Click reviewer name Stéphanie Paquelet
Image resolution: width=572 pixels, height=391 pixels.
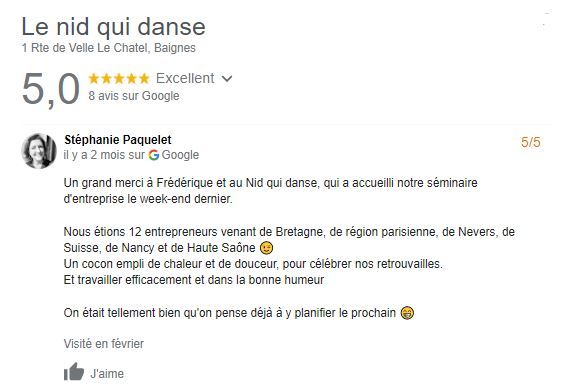point(118,139)
